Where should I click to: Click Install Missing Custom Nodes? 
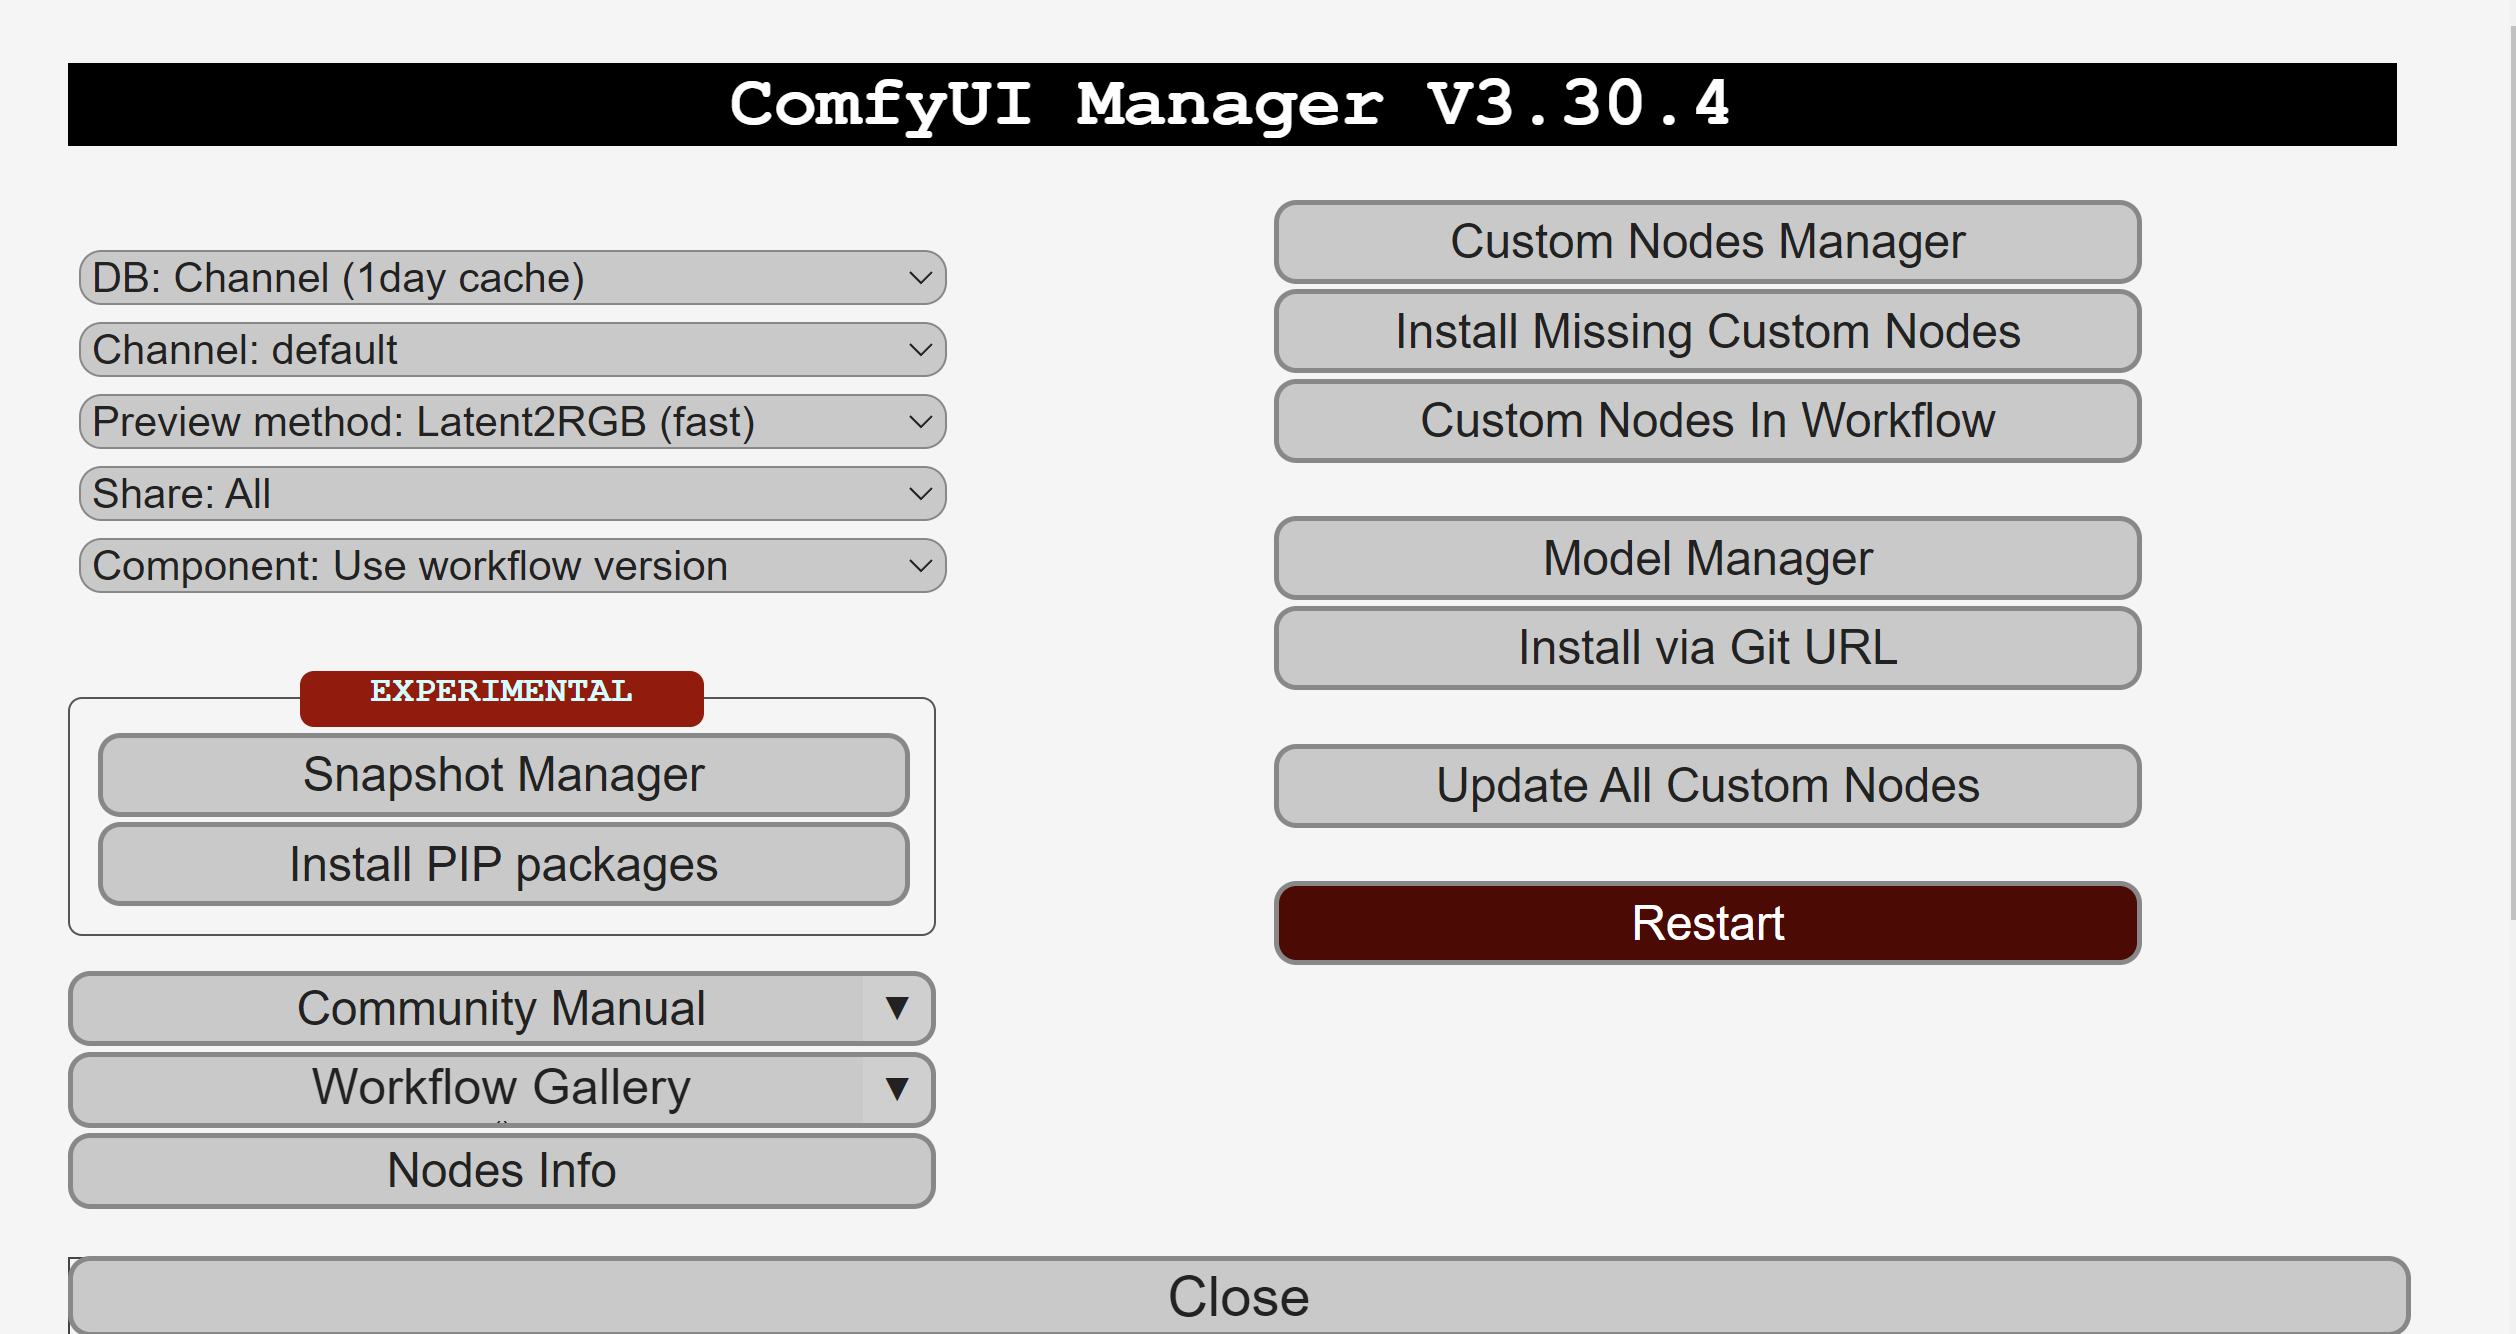(x=1707, y=332)
